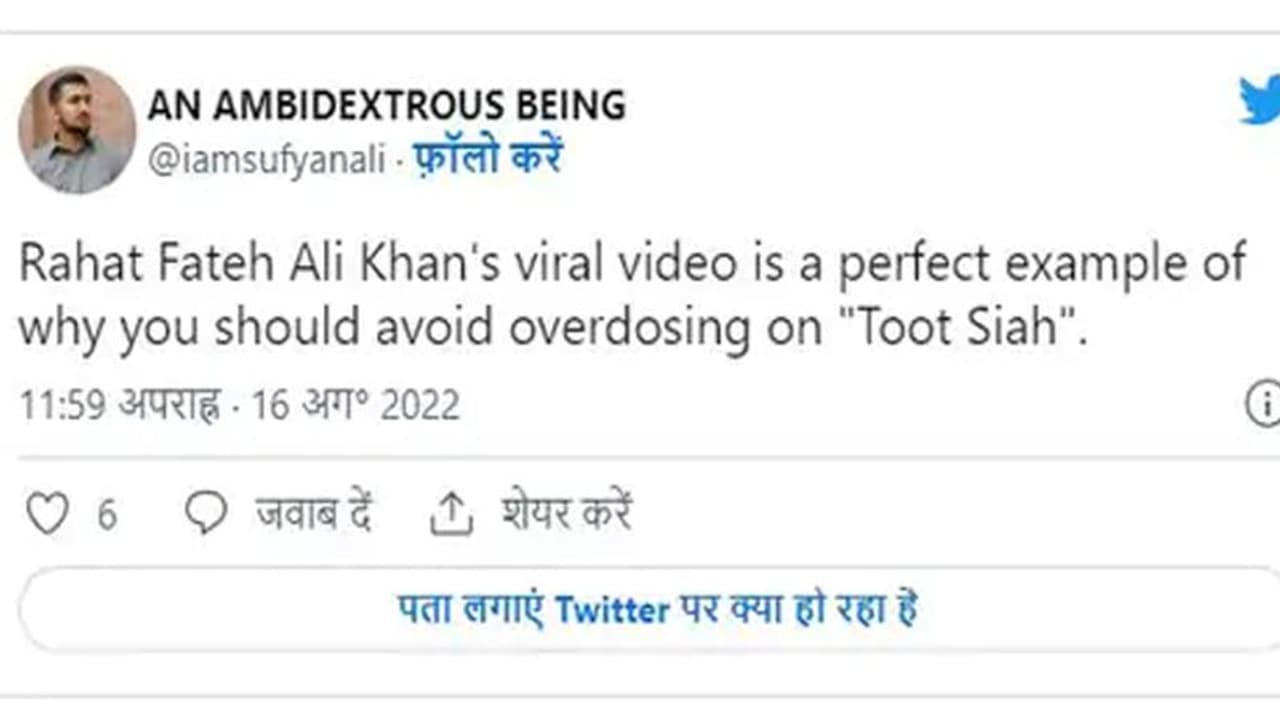The width and height of the screenshot is (1280, 722).
Task: Click the phrase perfect example in the tweet
Action: [1012, 264]
